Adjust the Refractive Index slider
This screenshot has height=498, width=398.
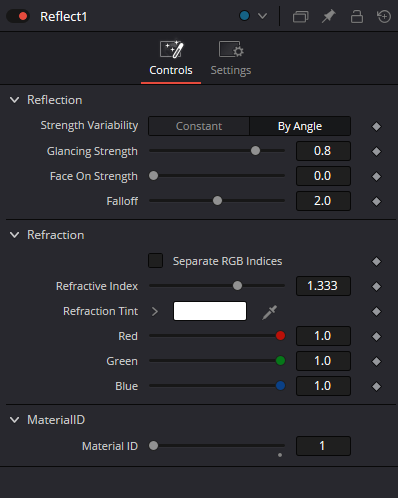217,286
